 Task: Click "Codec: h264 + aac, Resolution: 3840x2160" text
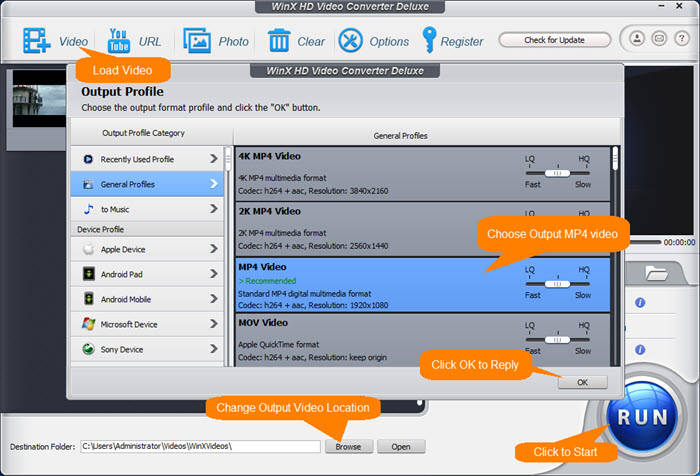pyautogui.click(x=313, y=191)
